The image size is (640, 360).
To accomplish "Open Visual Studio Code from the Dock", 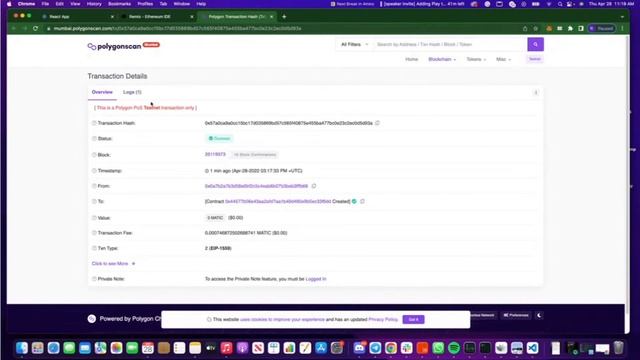I will (532, 348).
